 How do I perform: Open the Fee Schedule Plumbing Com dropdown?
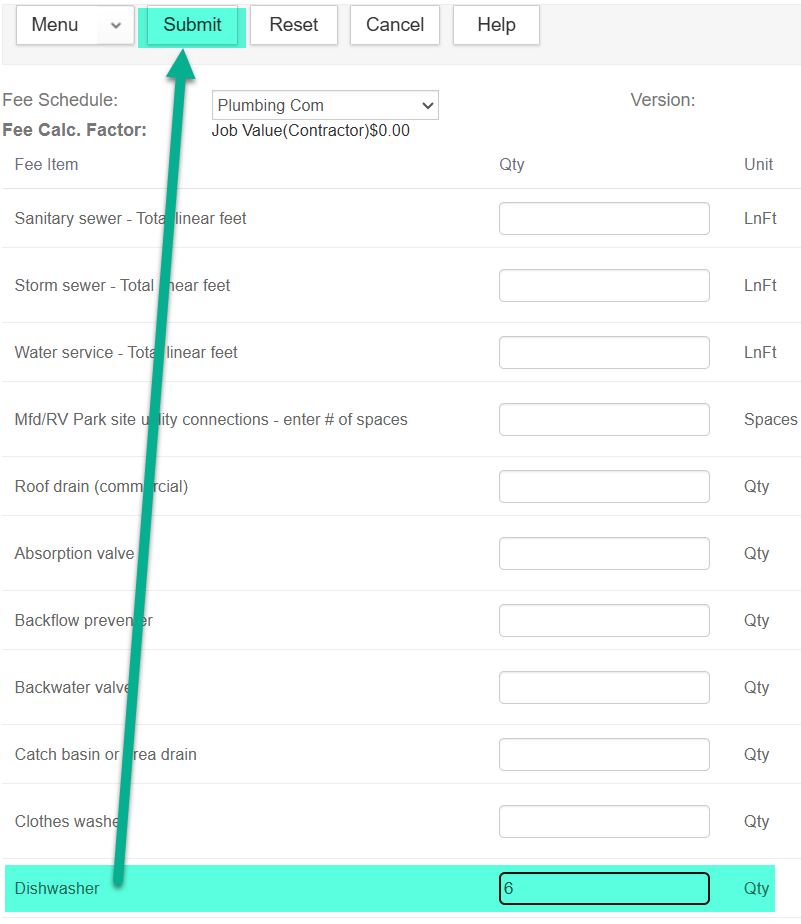point(325,105)
